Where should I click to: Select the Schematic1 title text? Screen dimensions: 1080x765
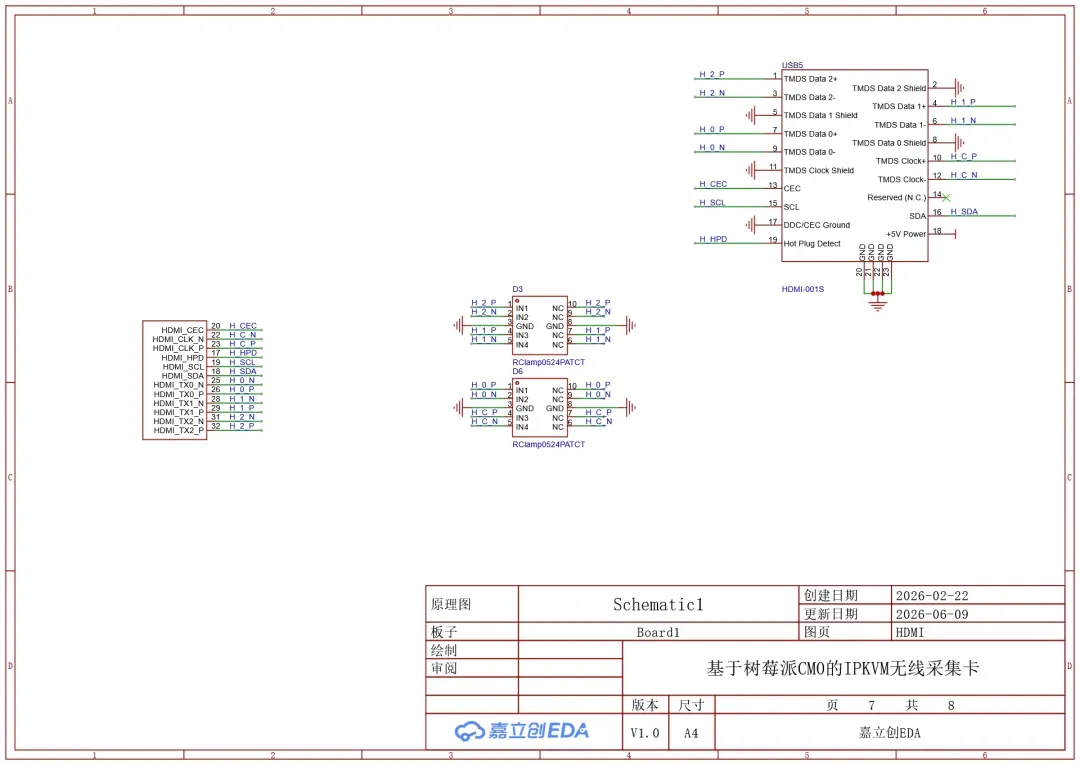(x=658, y=605)
